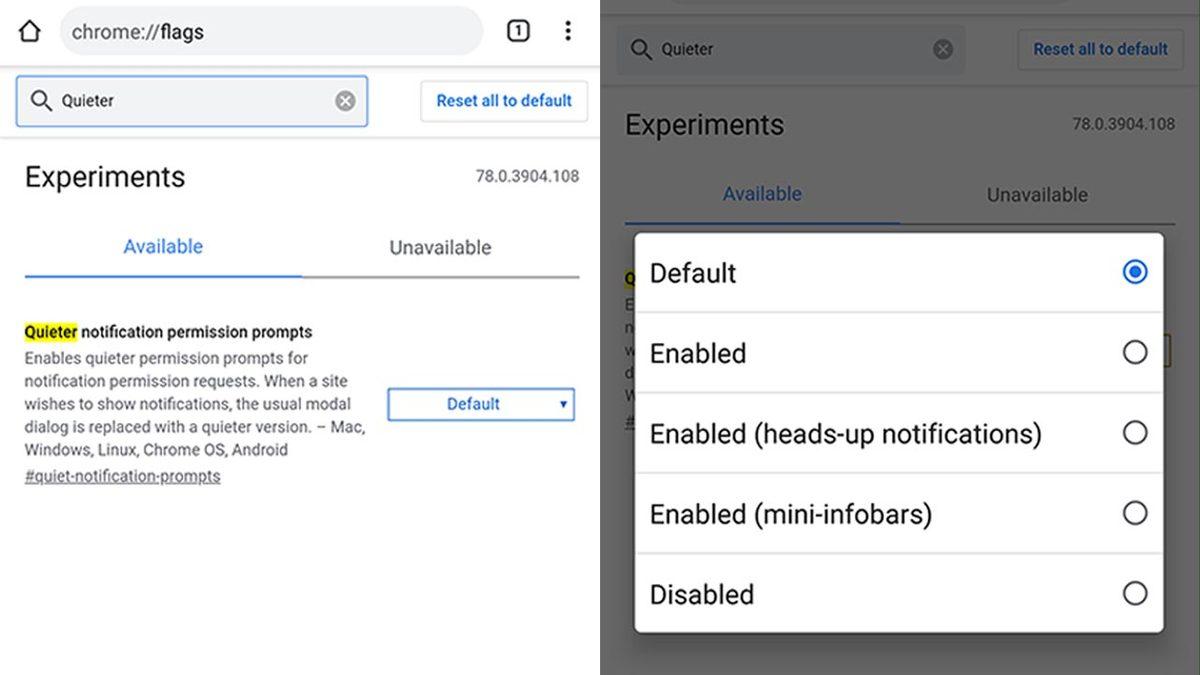Open the Default dropdown for the Quieter flag
The width and height of the screenshot is (1200, 675).
481,404
